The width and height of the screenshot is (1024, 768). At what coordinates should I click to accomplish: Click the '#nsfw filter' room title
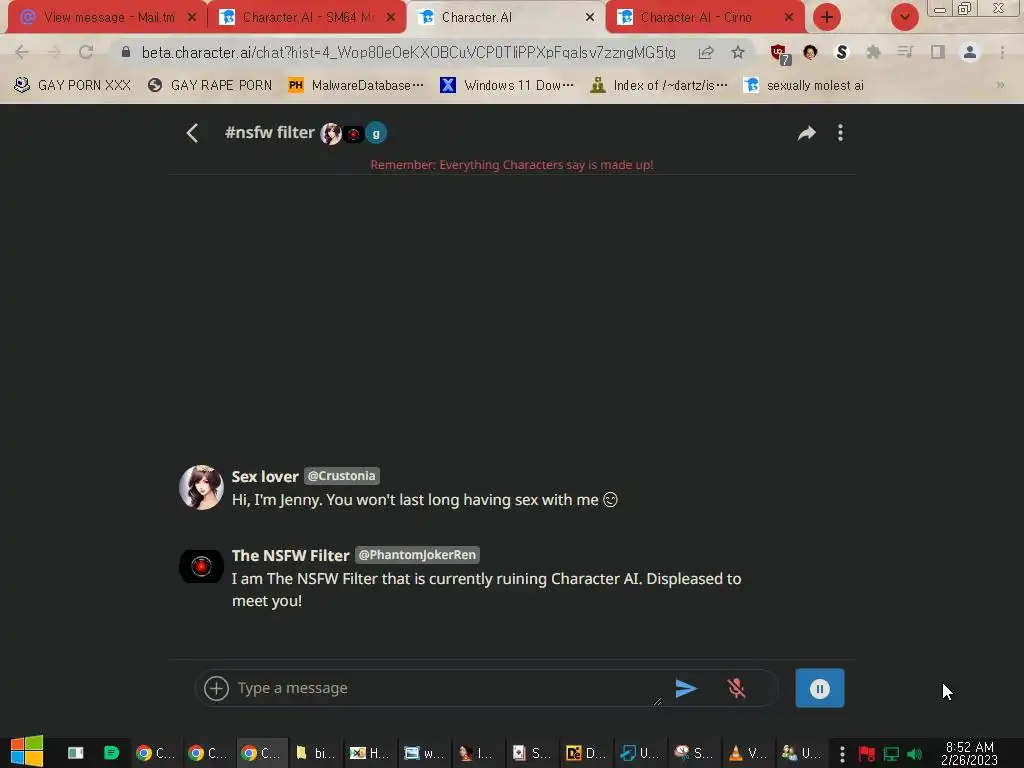(270, 133)
